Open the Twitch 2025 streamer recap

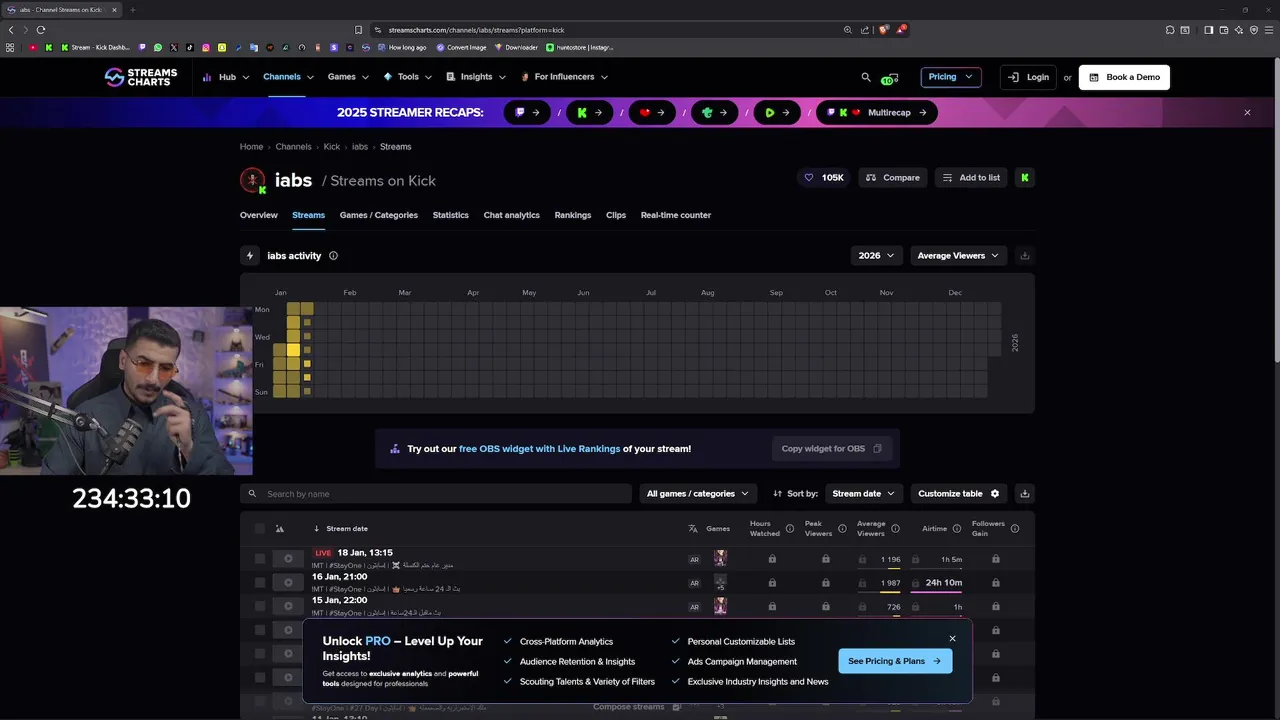pos(528,113)
